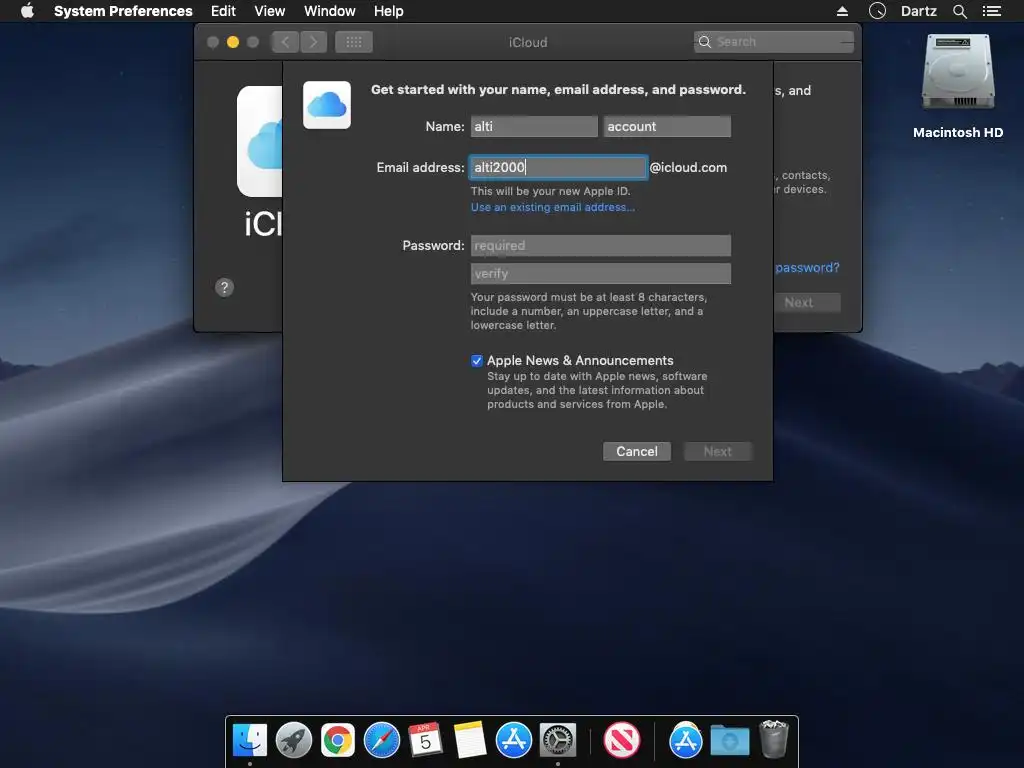Click the email address field with alti2000

coord(558,167)
